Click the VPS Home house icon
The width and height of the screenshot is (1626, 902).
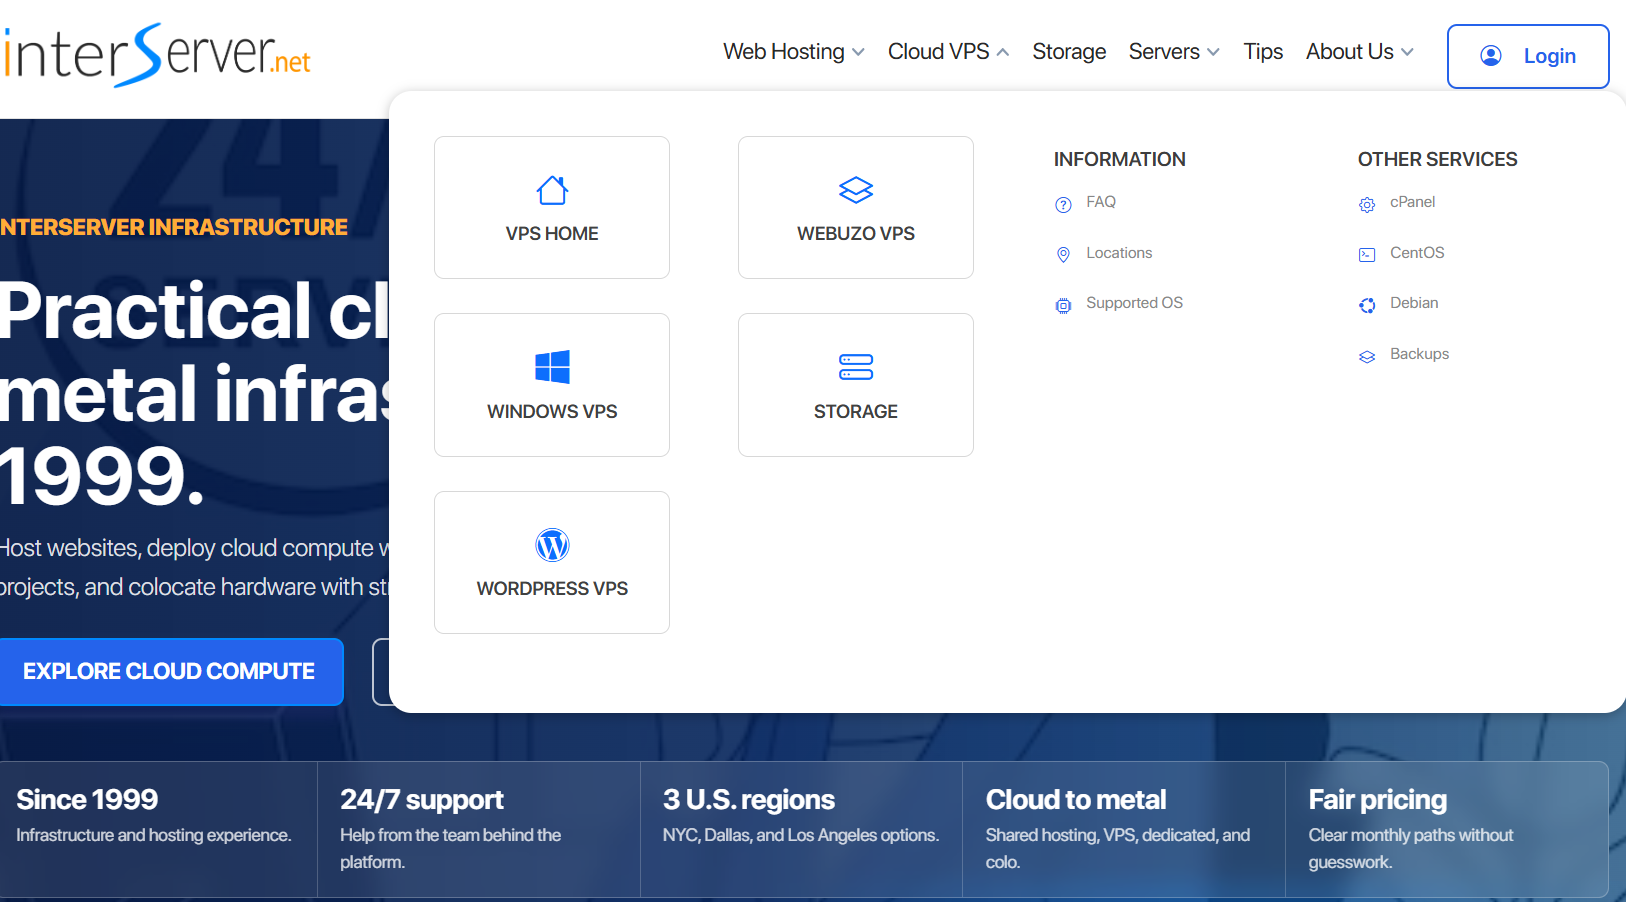(x=552, y=190)
